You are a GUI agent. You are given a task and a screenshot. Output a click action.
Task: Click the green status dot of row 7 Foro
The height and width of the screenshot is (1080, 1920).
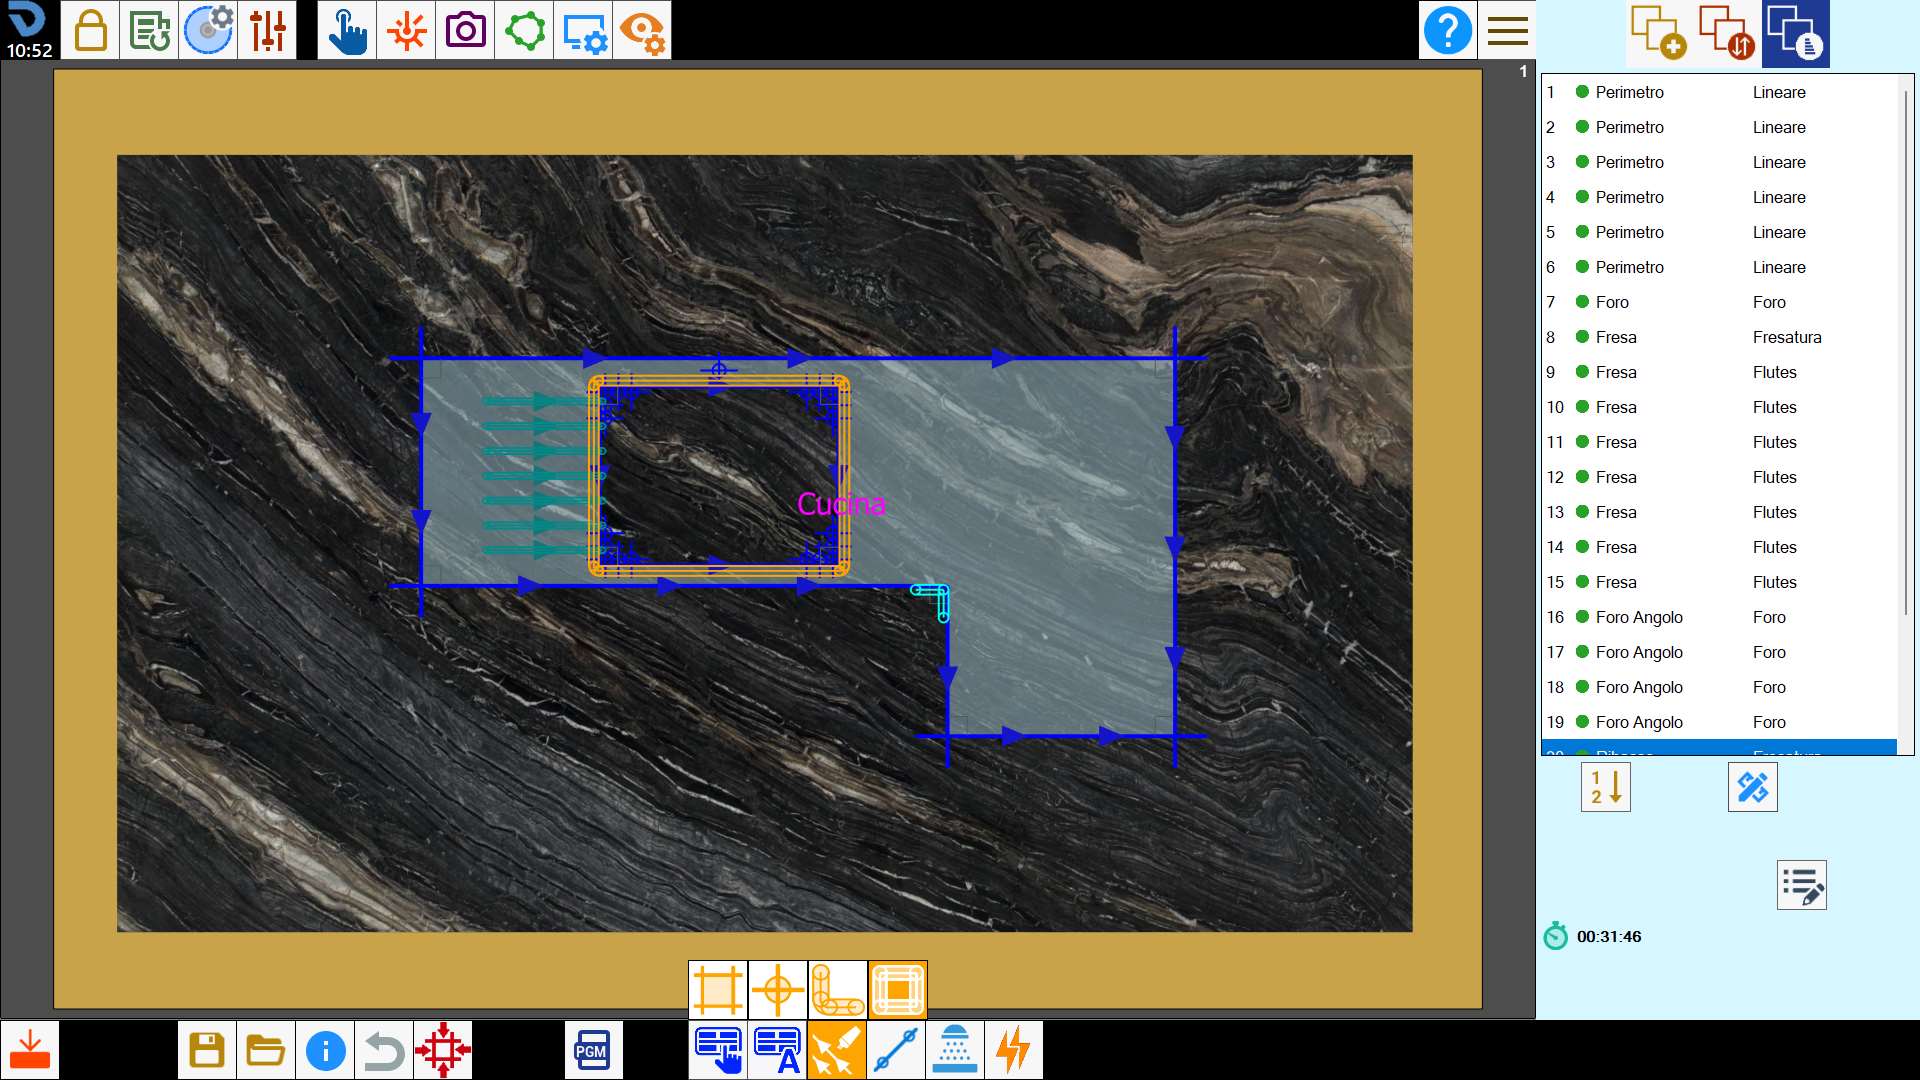click(x=1582, y=301)
